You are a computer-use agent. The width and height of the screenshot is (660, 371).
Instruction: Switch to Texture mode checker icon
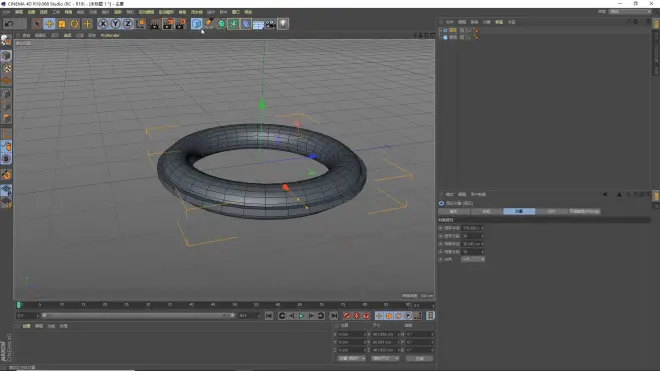click(x=6, y=68)
